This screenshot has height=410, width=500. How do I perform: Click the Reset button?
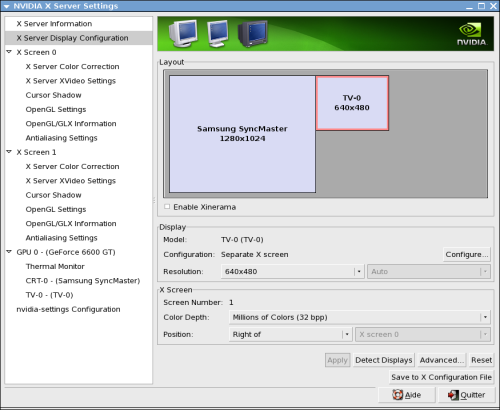click(x=481, y=360)
